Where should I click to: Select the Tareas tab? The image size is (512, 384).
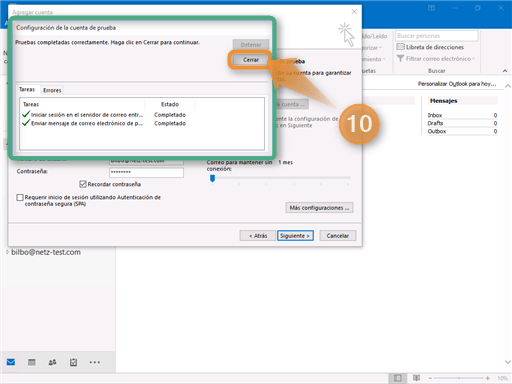(x=27, y=89)
